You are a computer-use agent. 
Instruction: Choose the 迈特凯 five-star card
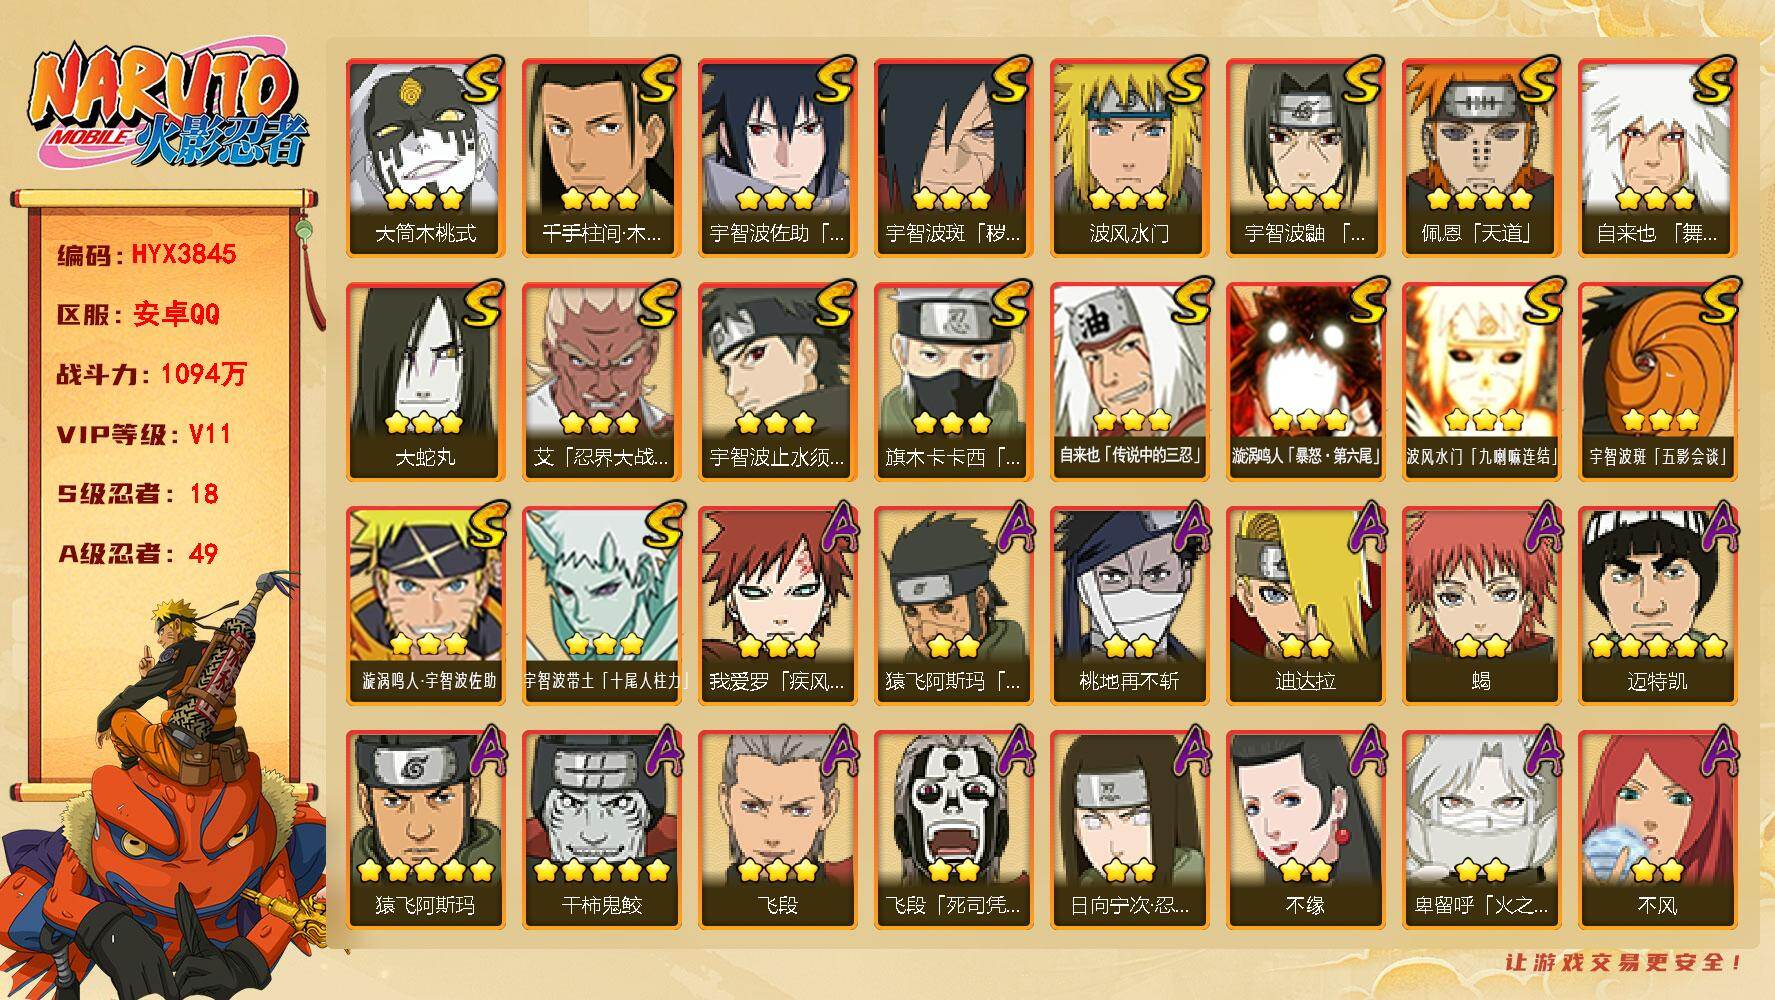coord(1657,606)
